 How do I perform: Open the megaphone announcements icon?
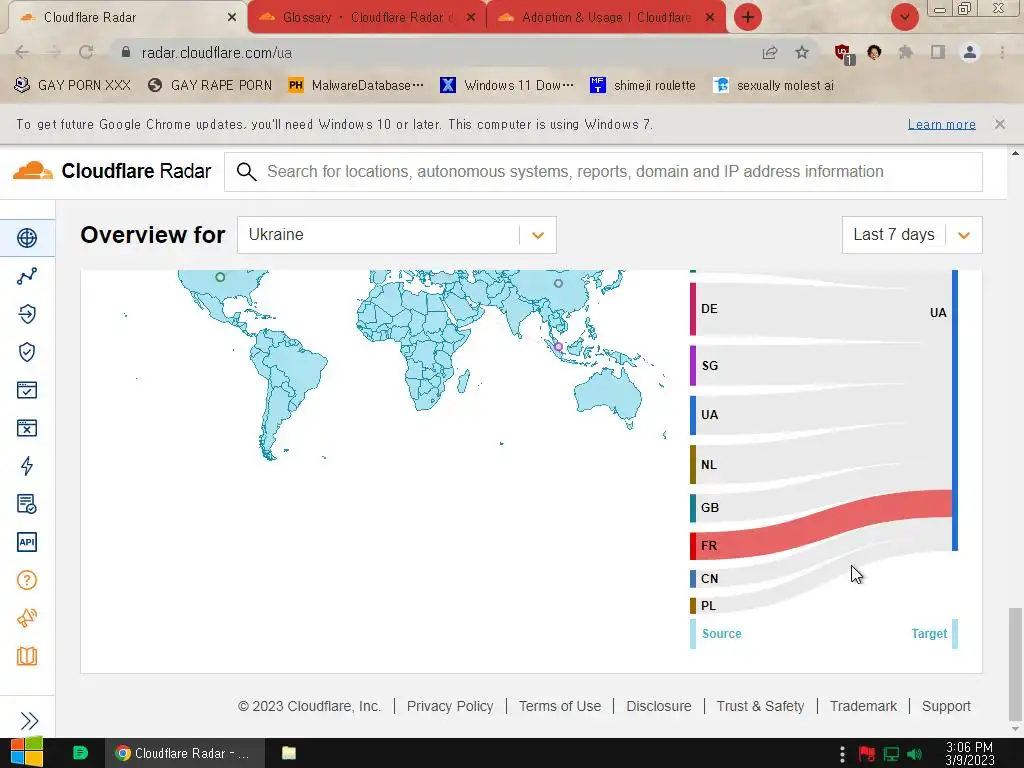tap(27, 618)
